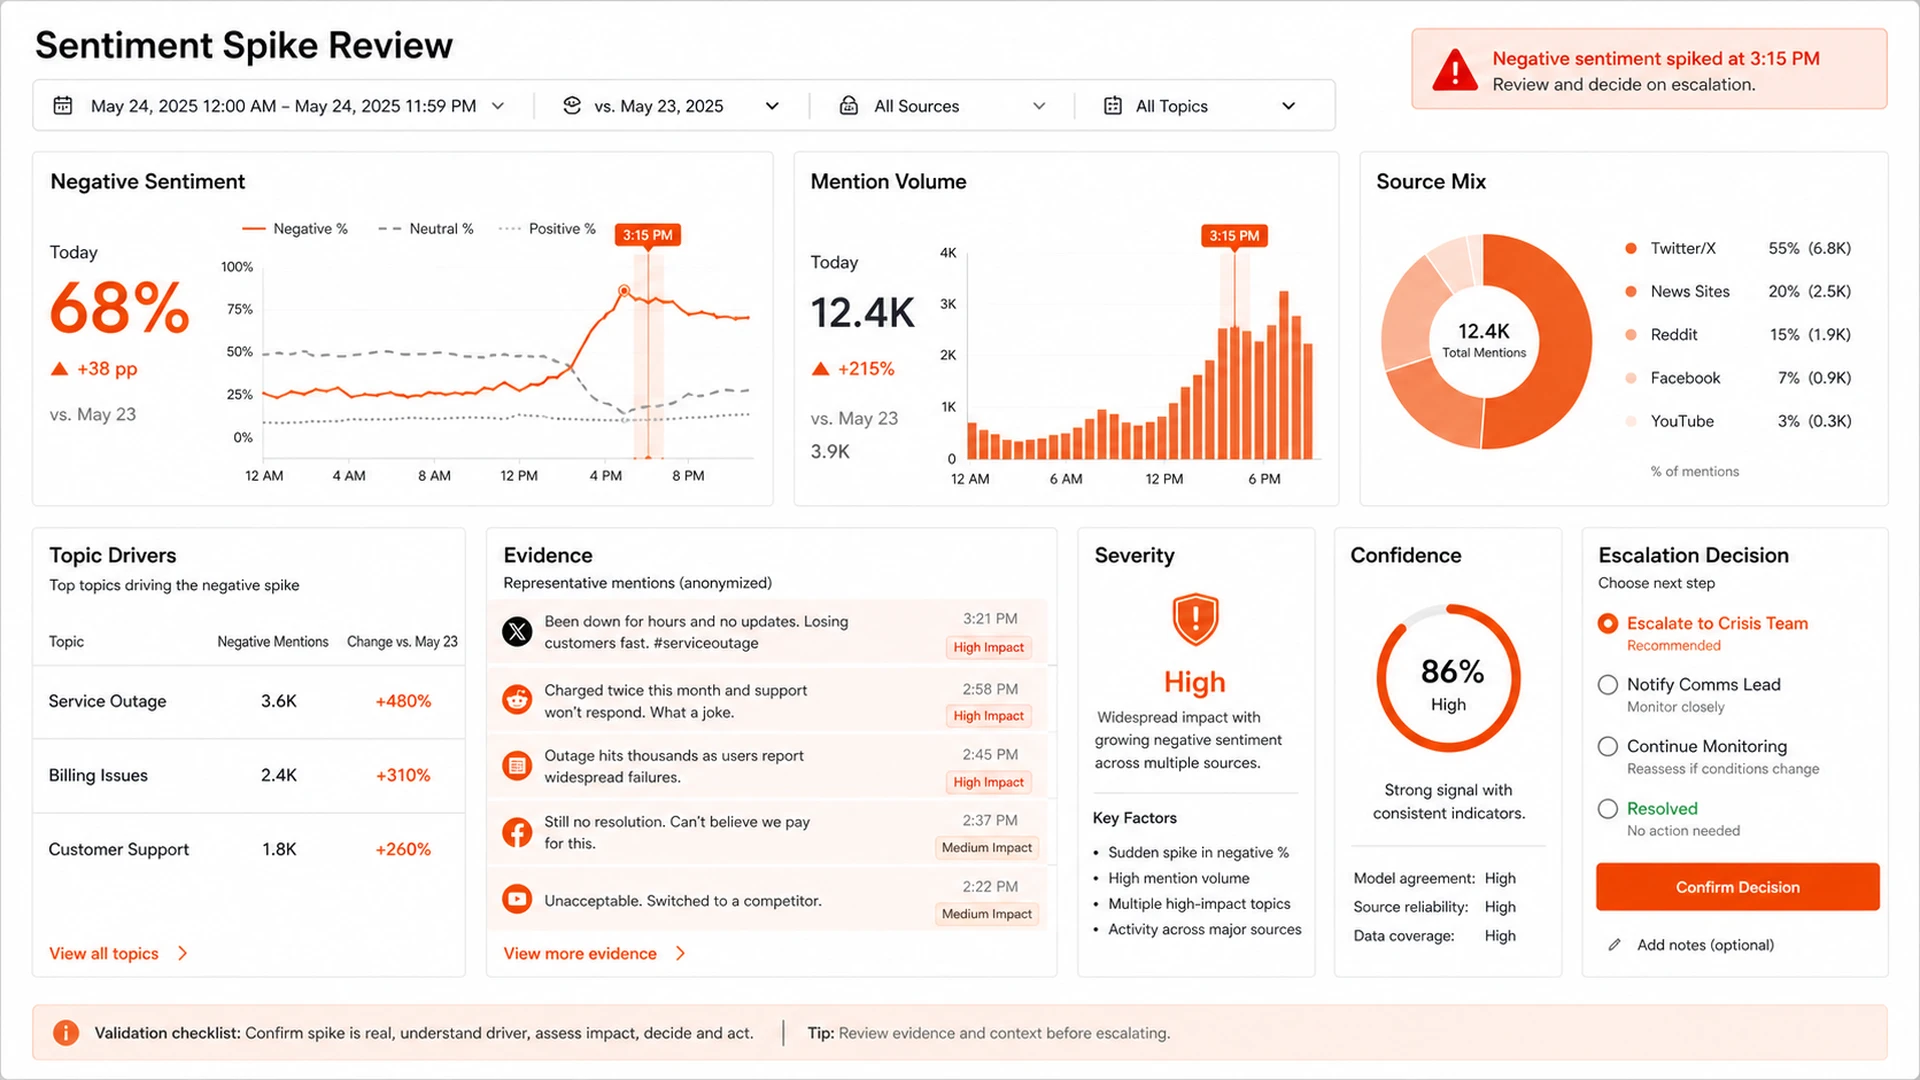Click the arrow after View all topics
The width and height of the screenshot is (1920, 1080).
[x=182, y=953]
